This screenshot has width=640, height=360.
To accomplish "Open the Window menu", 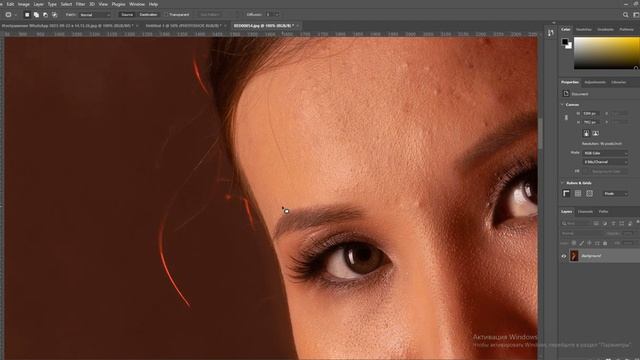I will [137, 4].
